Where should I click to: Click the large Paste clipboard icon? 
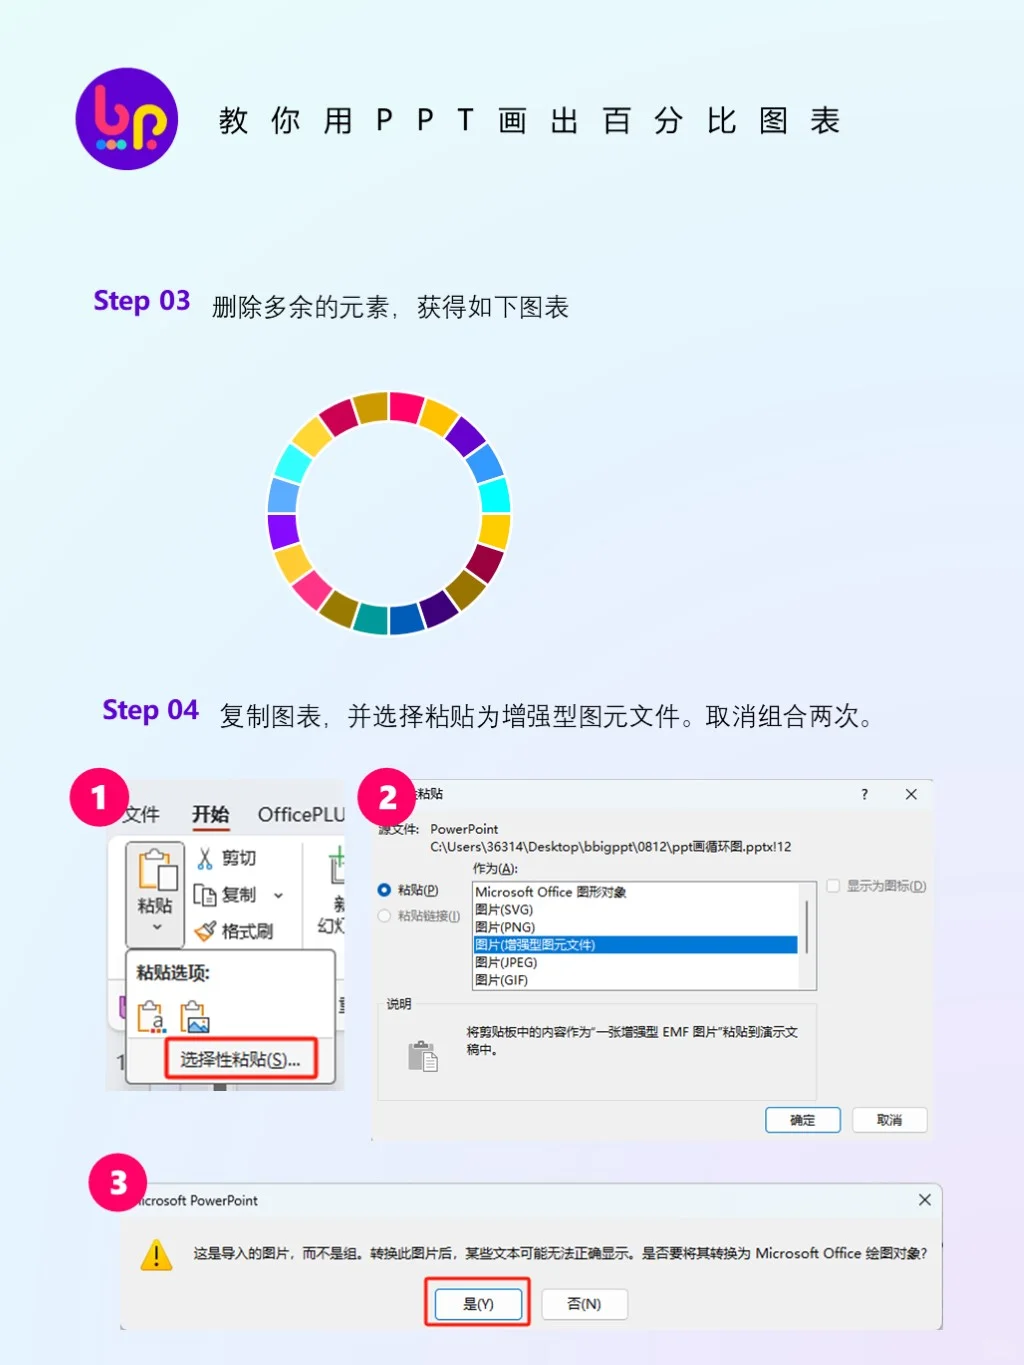156,869
